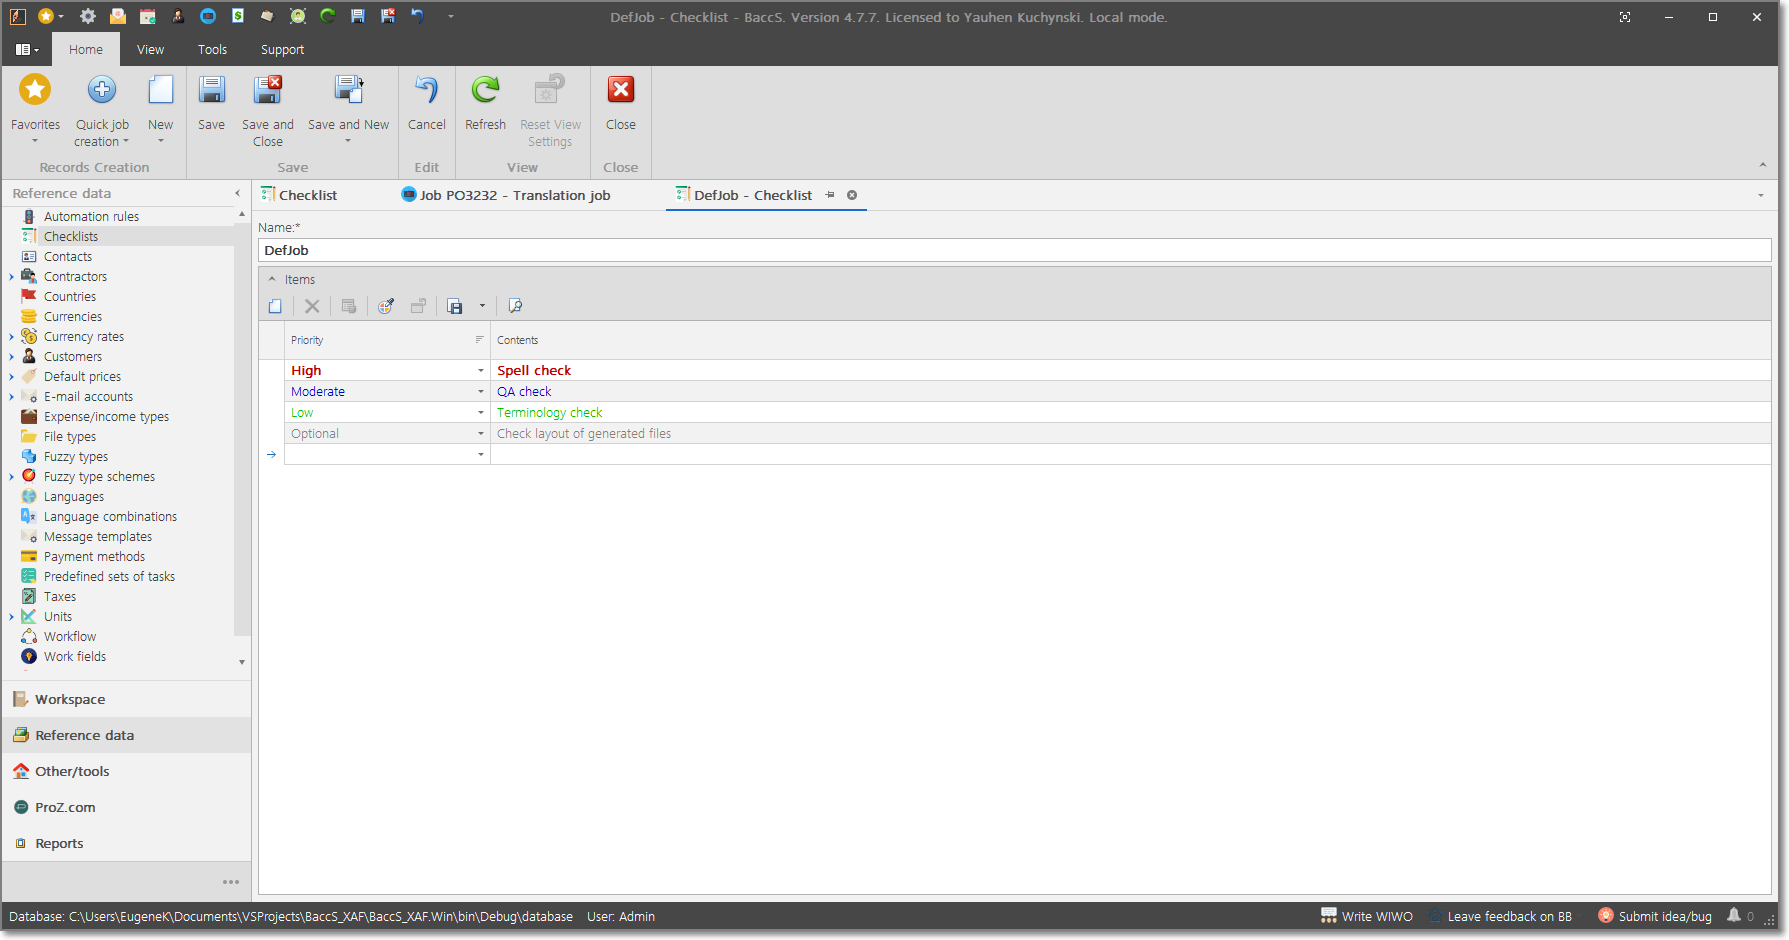Click Save and New in ribbon
The height and width of the screenshot is (940, 1789).
(x=348, y=108)
